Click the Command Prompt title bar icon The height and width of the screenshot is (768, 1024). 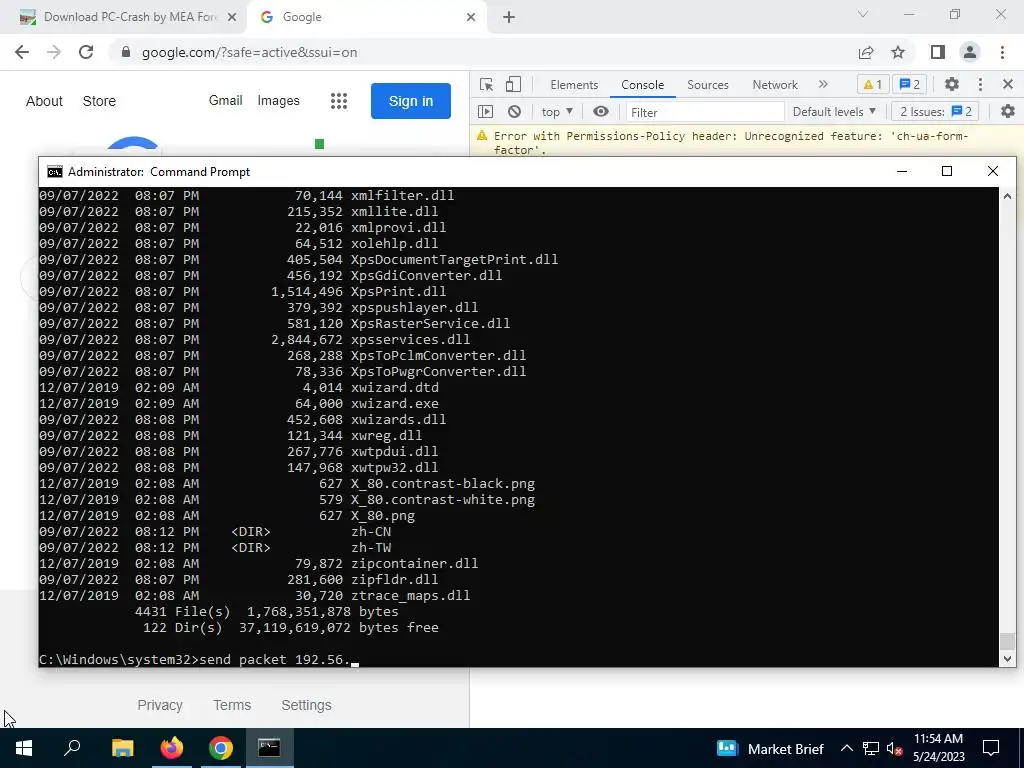click(x=55, y=172)
